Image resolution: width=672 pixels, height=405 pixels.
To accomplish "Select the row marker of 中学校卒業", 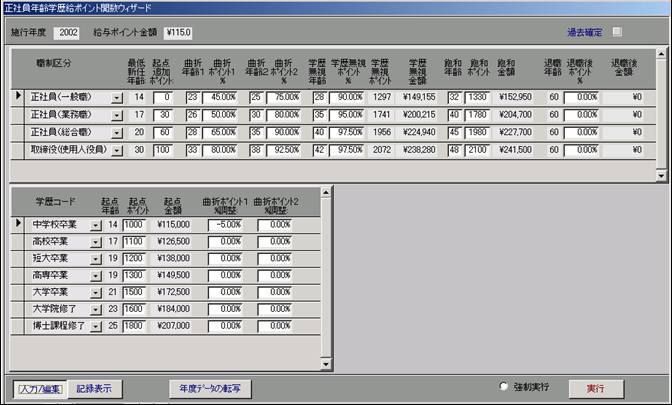I will point(18,224).
